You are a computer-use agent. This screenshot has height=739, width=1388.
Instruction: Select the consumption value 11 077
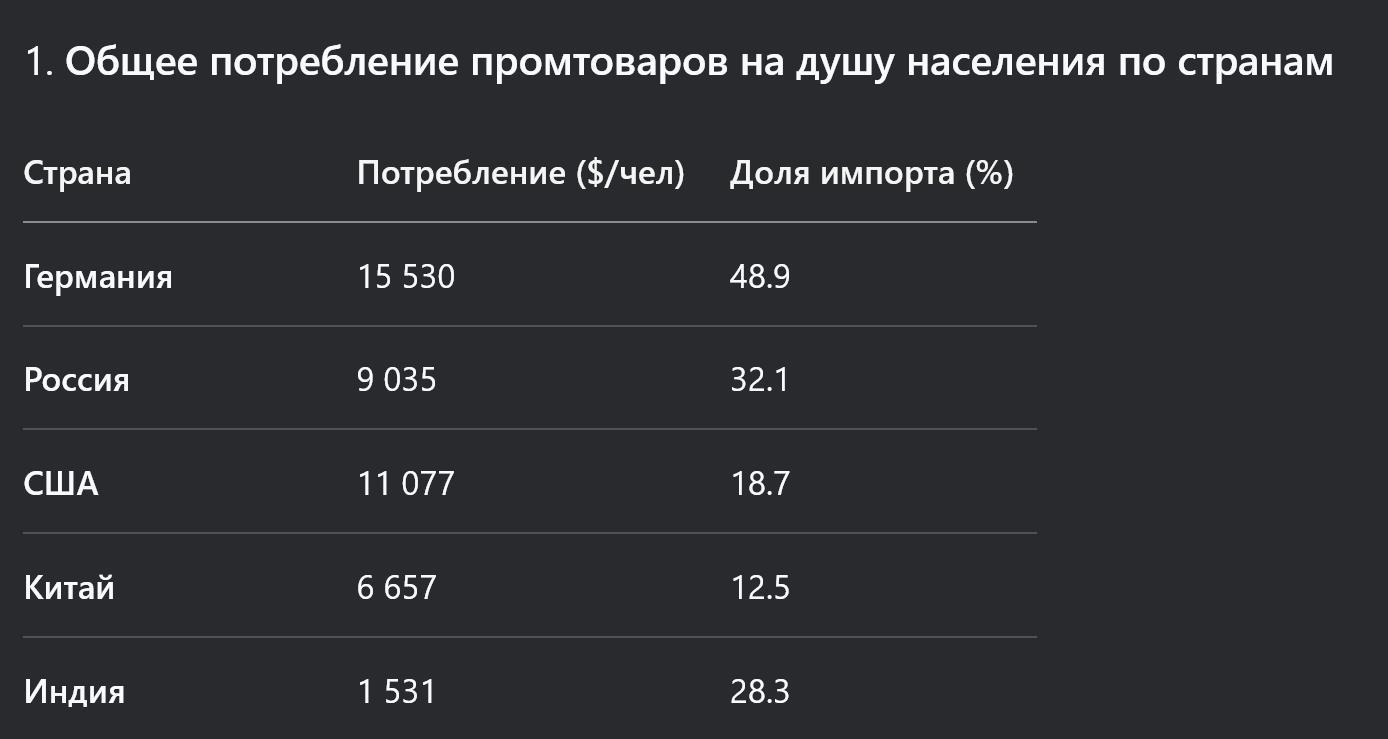[406, 484]
